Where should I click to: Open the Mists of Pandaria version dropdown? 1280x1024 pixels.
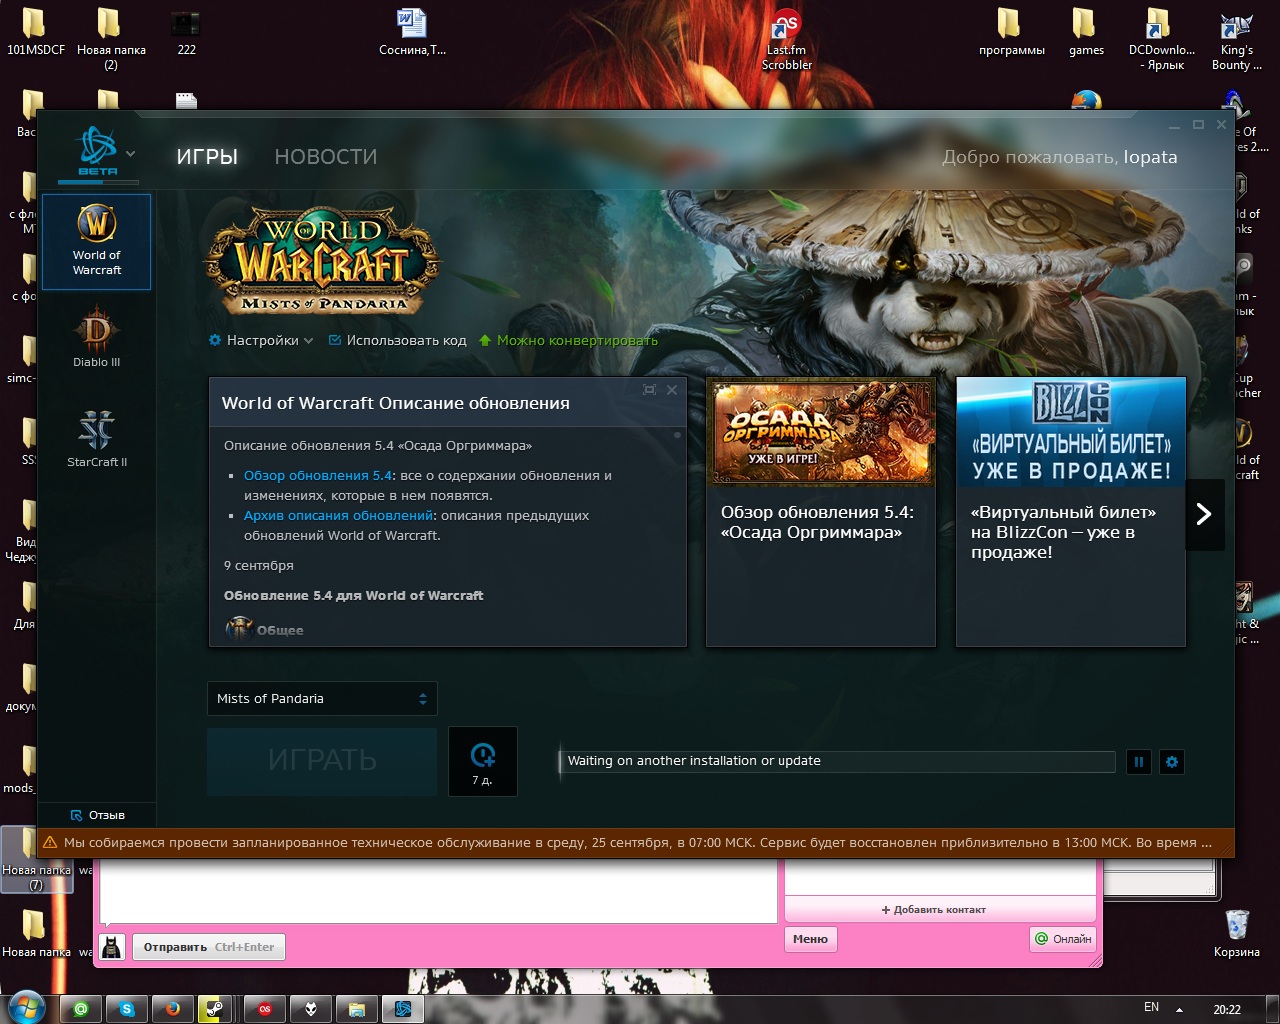coord(322,699)
